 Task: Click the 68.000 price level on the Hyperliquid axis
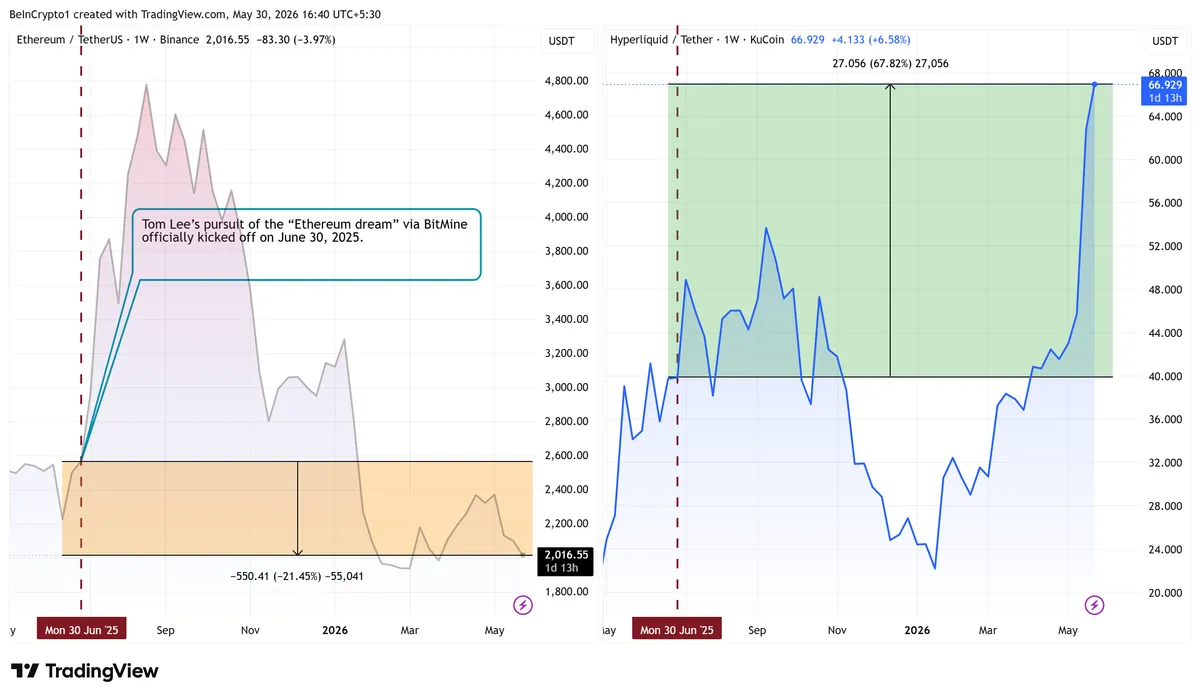[x=1167, y=73]
